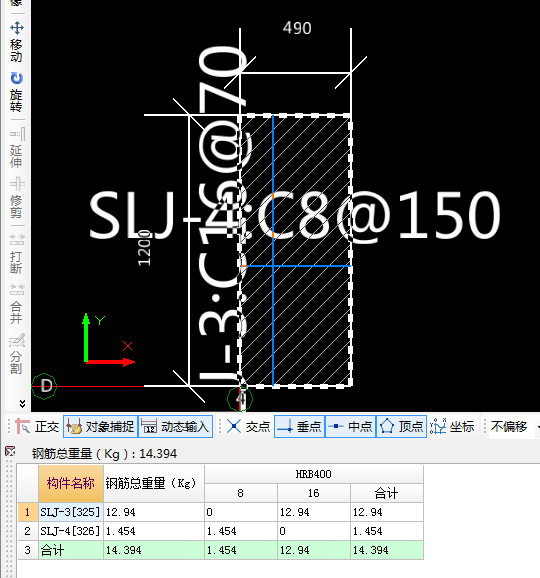Select the Extend (延伸) tool
The image size is (540, 578).
(16, 148)
